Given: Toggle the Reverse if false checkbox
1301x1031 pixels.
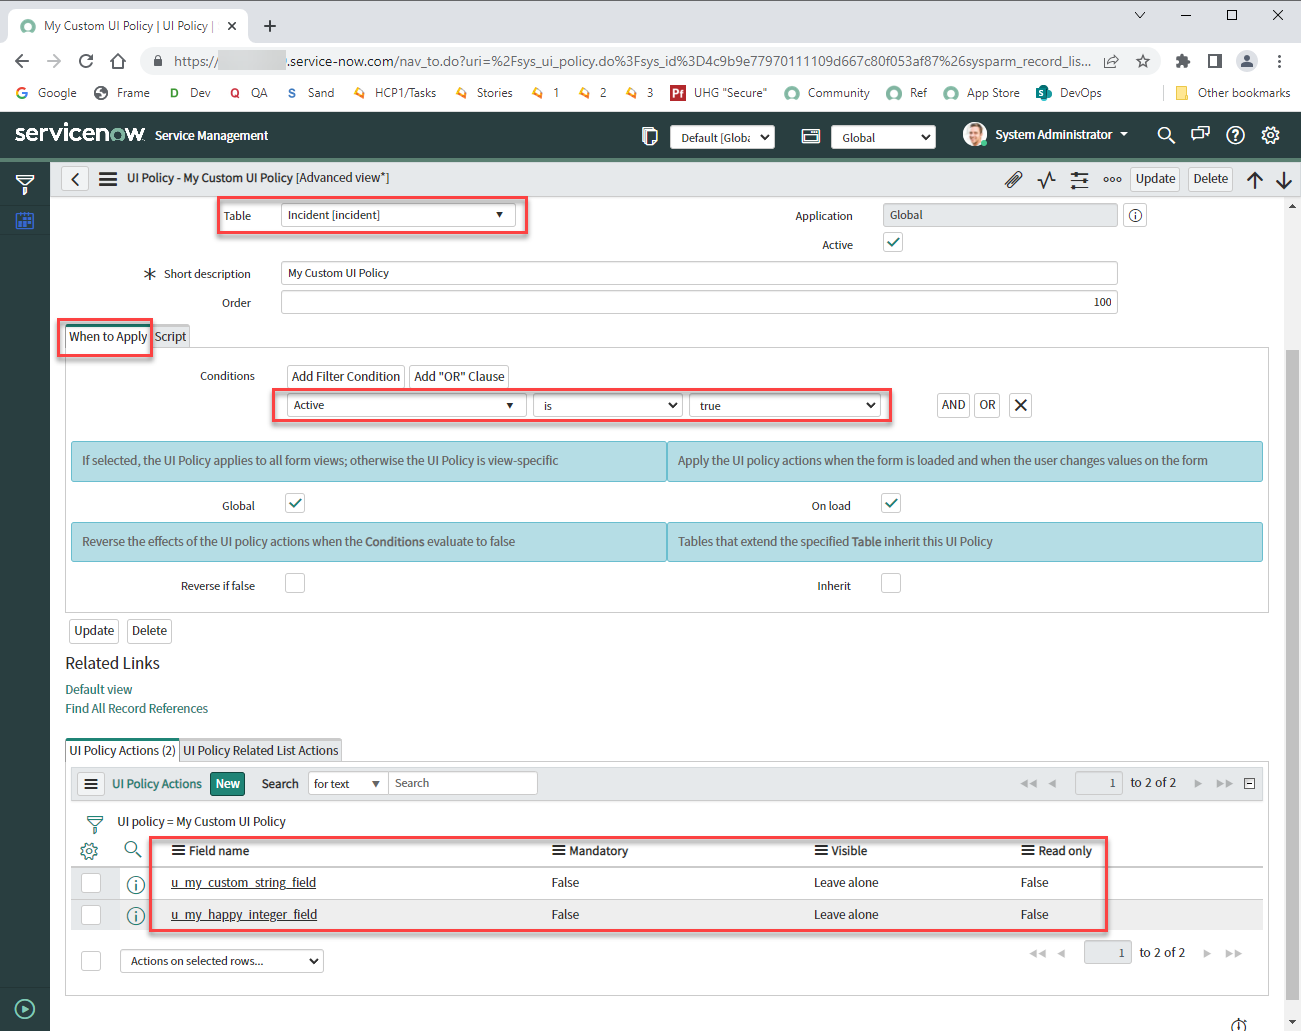Looking at the screenshot, I should [295, 584].
